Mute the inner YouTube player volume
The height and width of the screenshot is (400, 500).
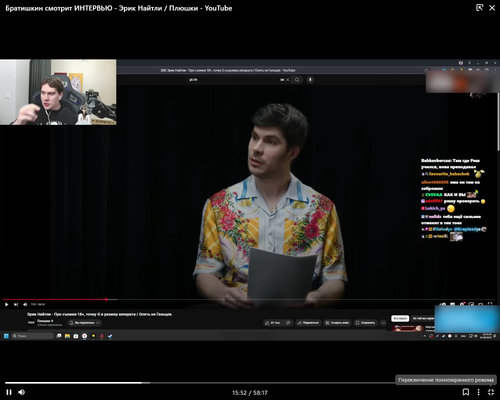coord(25,304)
